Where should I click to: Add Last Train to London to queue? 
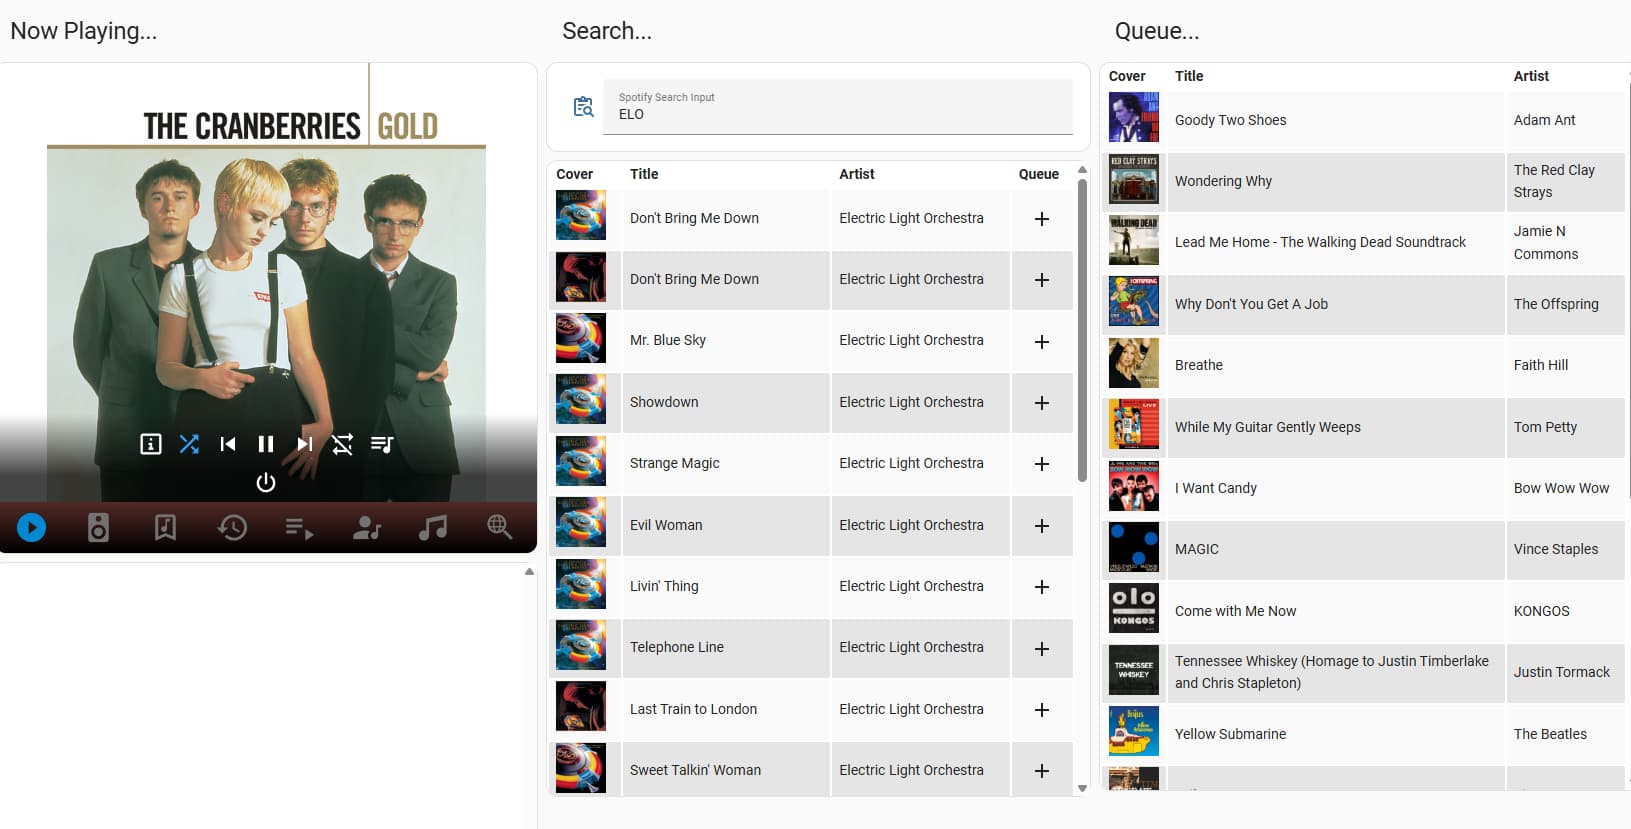pyautogui.click(x=1042, y=710)
